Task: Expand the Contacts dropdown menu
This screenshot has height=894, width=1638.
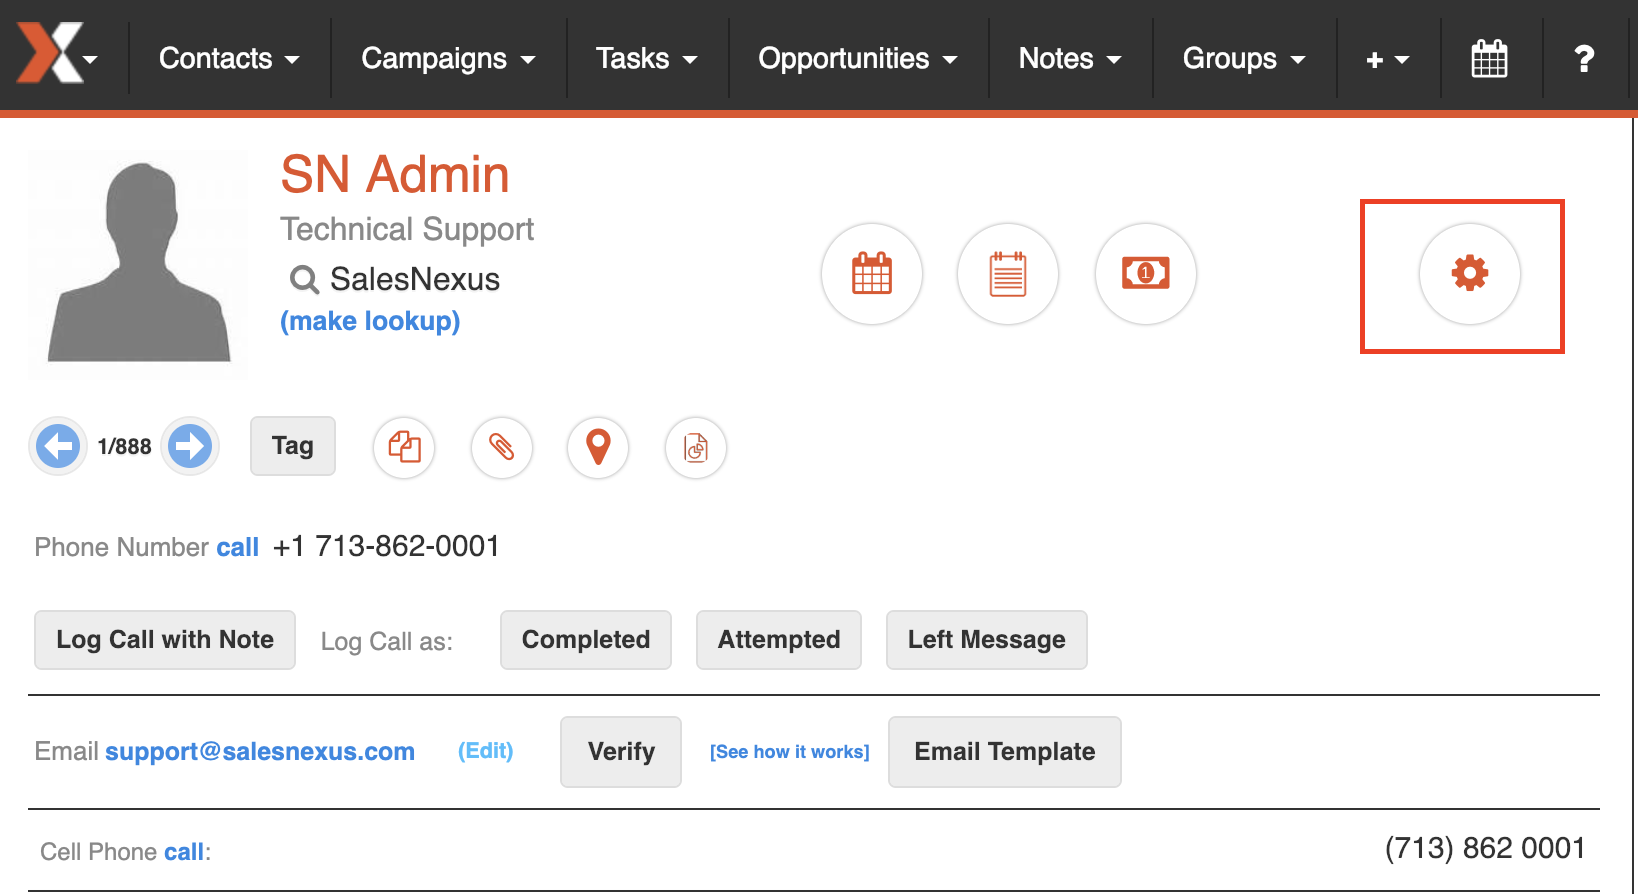Action: [229, 58]
